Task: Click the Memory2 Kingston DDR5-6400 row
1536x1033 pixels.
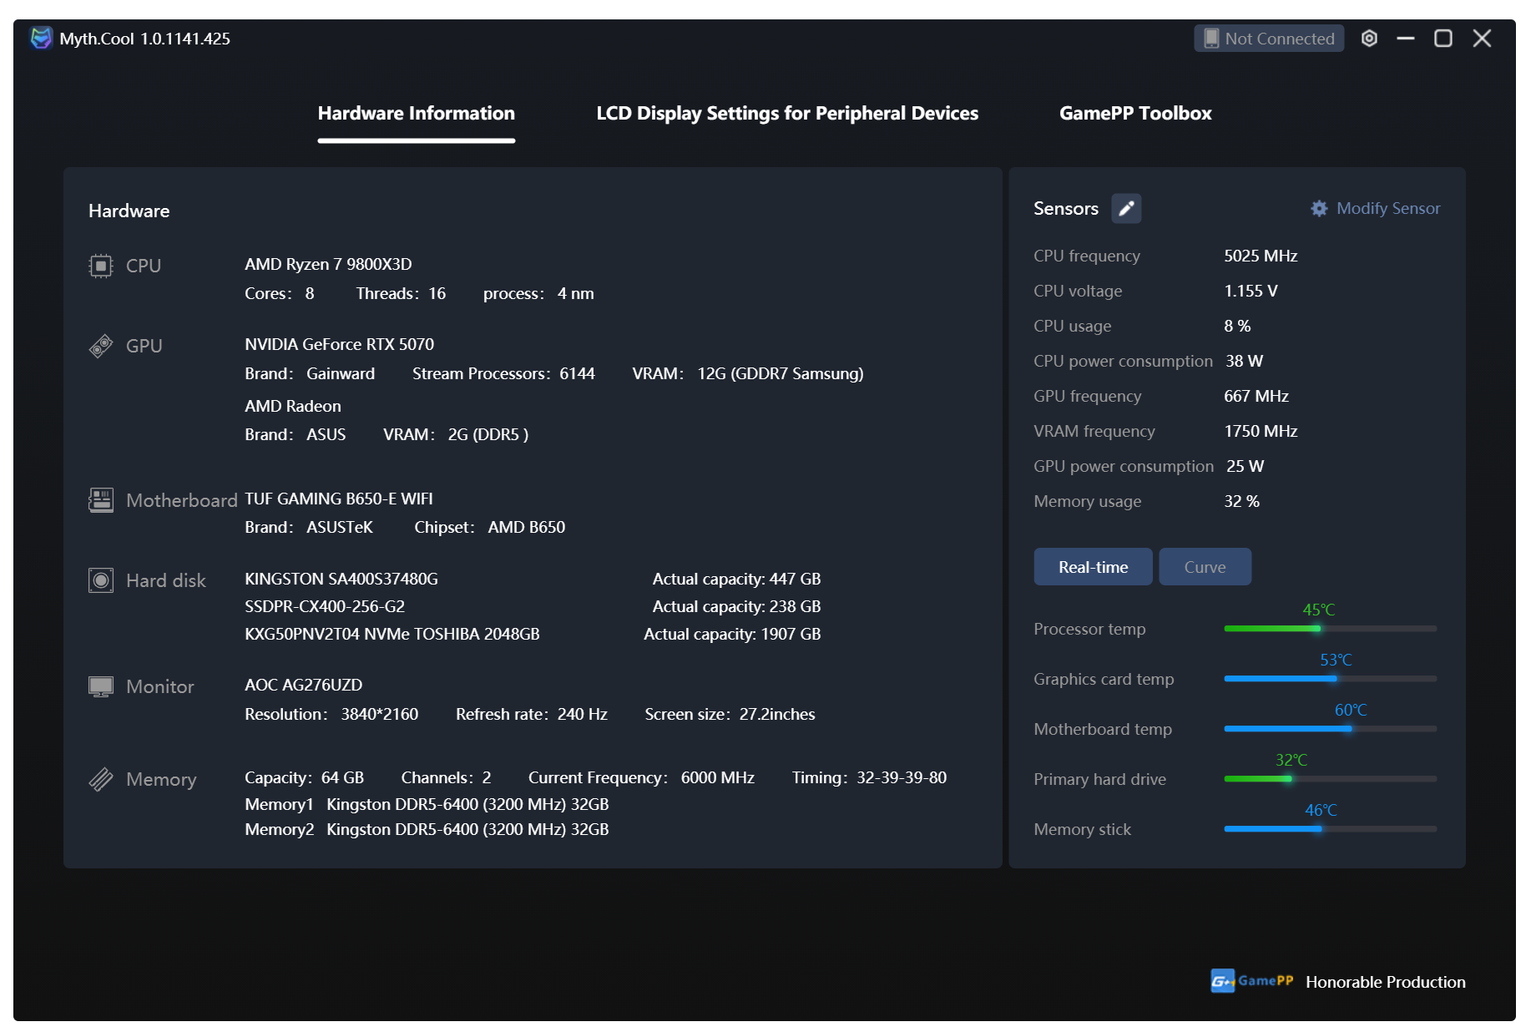Action: click(x=427, y=829)
